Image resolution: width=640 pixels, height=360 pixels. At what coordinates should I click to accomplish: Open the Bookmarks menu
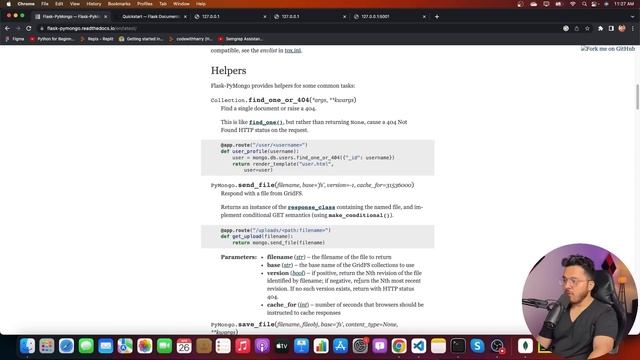tap(119, 4)
